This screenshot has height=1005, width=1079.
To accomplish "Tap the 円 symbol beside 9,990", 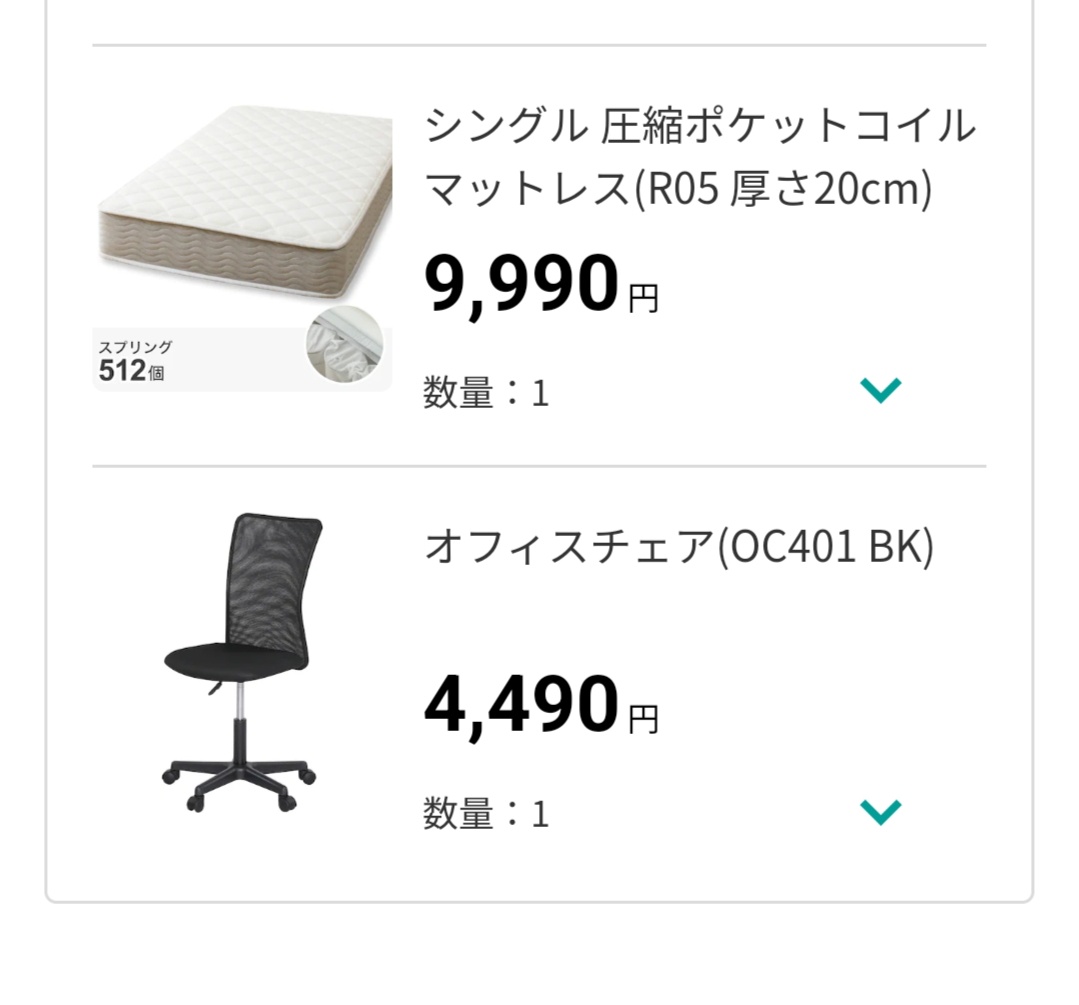I will [643, 299].
